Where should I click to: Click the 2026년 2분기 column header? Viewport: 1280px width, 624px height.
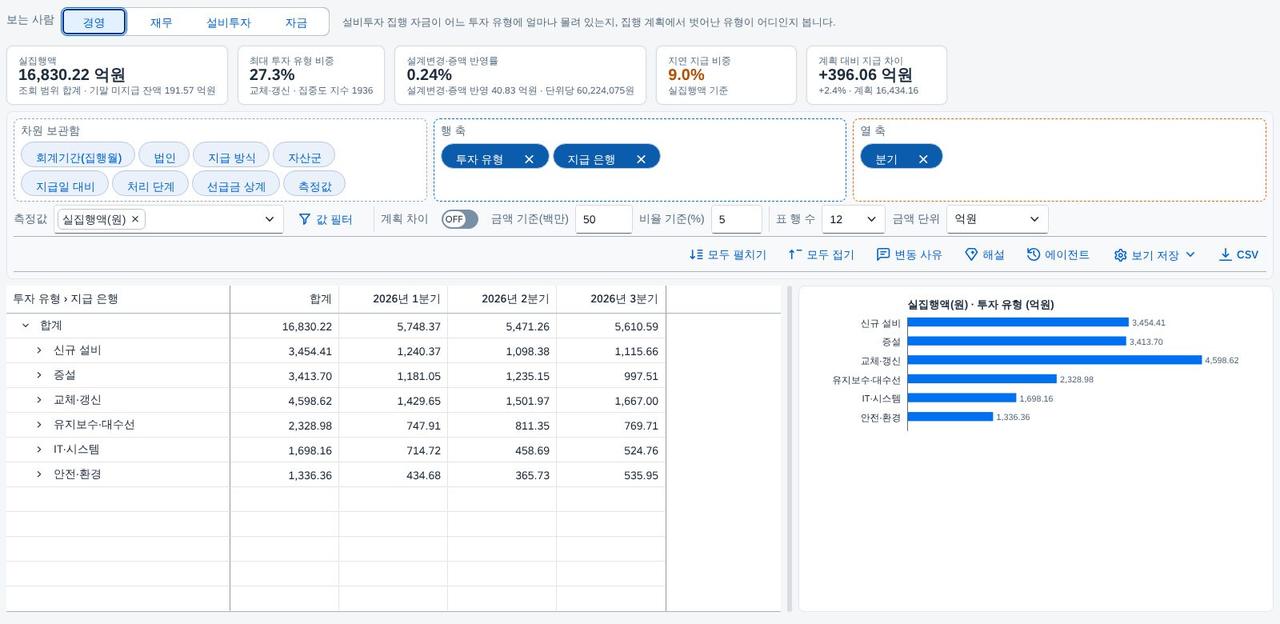click(x=502, y=299)
